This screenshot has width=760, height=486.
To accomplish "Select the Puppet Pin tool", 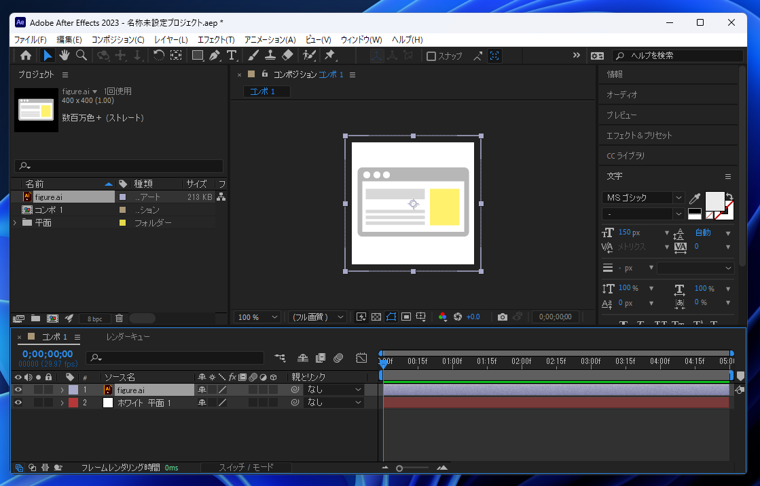I will (330, 56).
